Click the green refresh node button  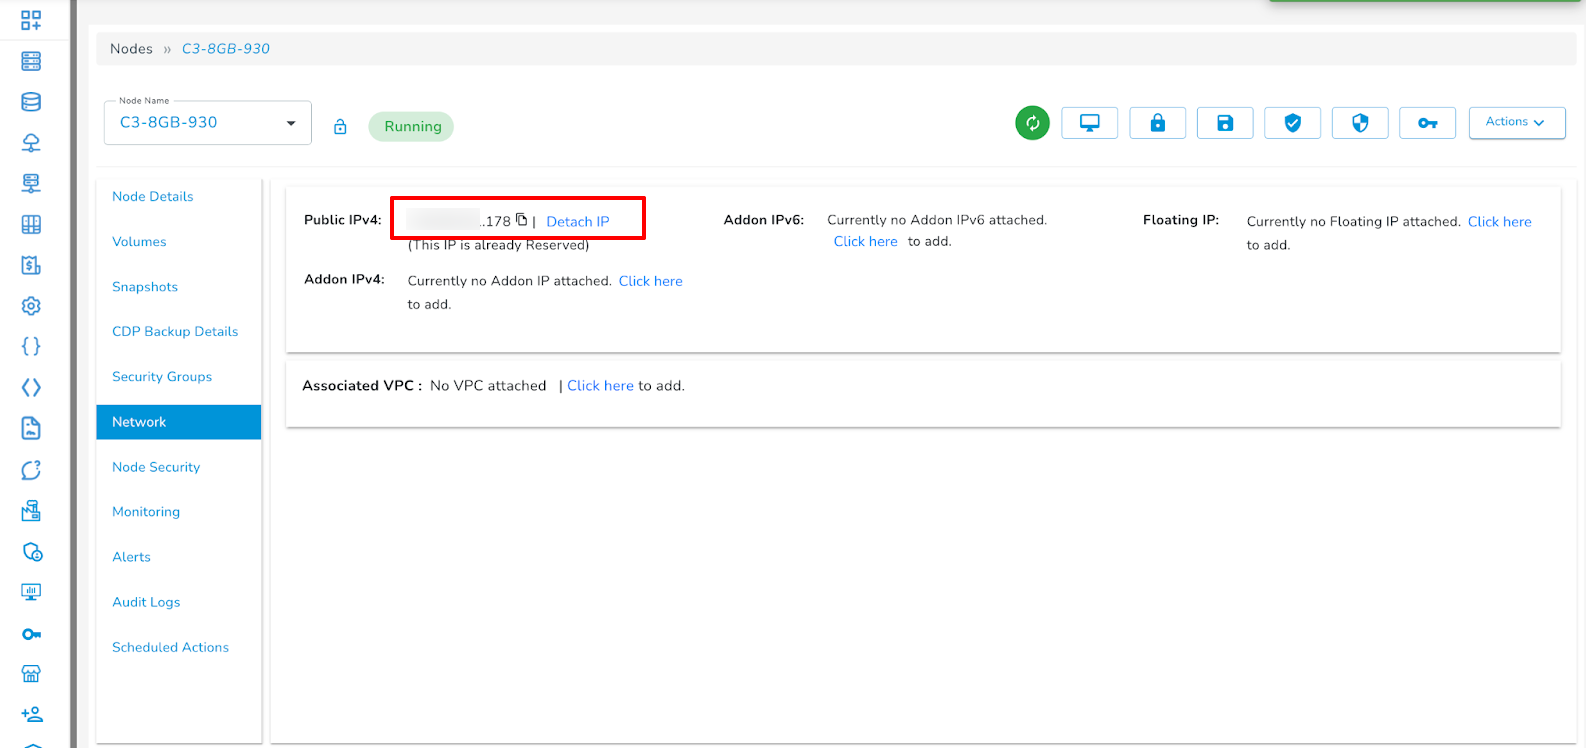pos(1032,123)
